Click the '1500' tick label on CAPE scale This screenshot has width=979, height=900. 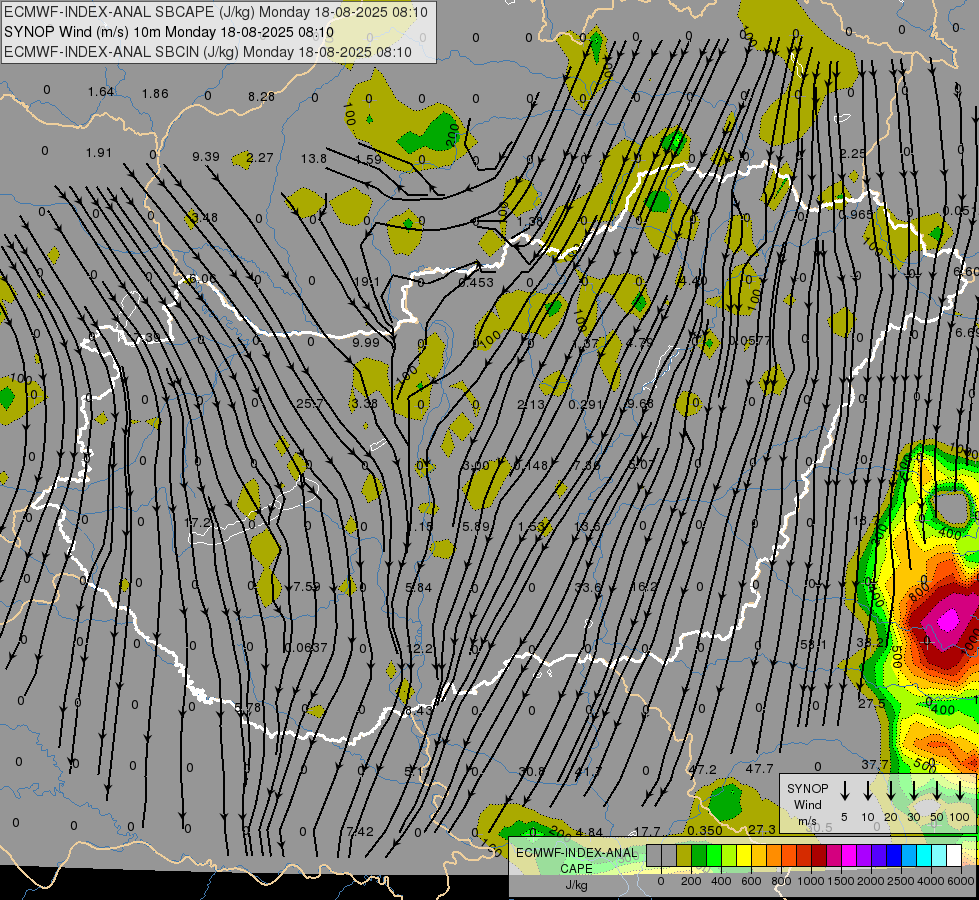841,881
